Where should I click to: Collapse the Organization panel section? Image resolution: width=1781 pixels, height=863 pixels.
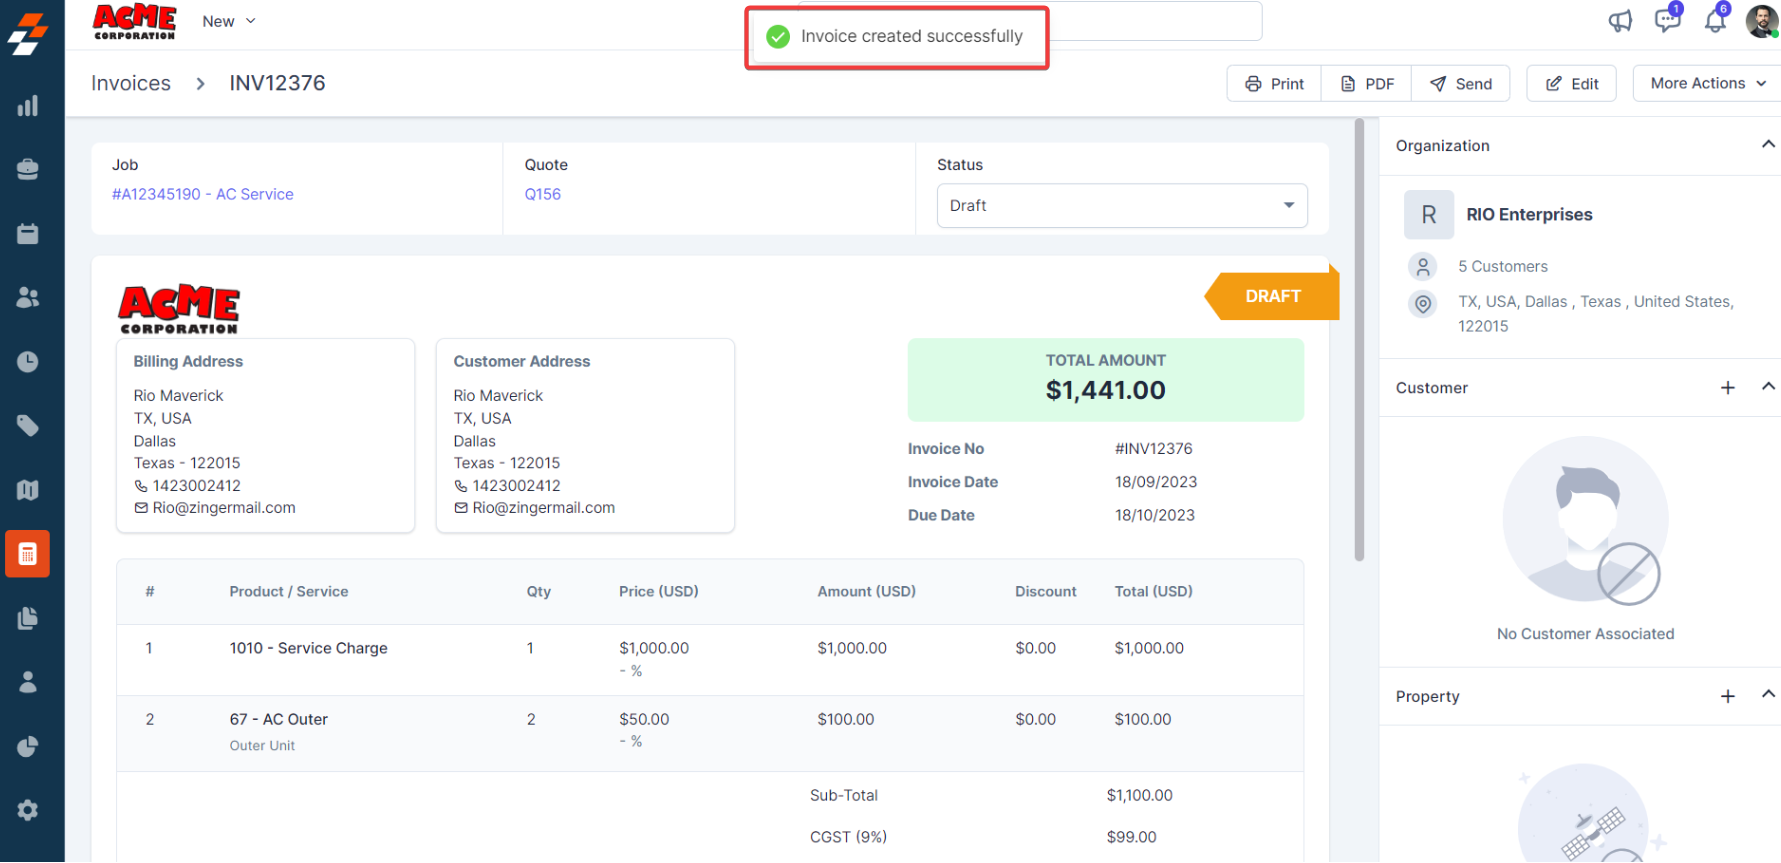[x=1767, y=145]
